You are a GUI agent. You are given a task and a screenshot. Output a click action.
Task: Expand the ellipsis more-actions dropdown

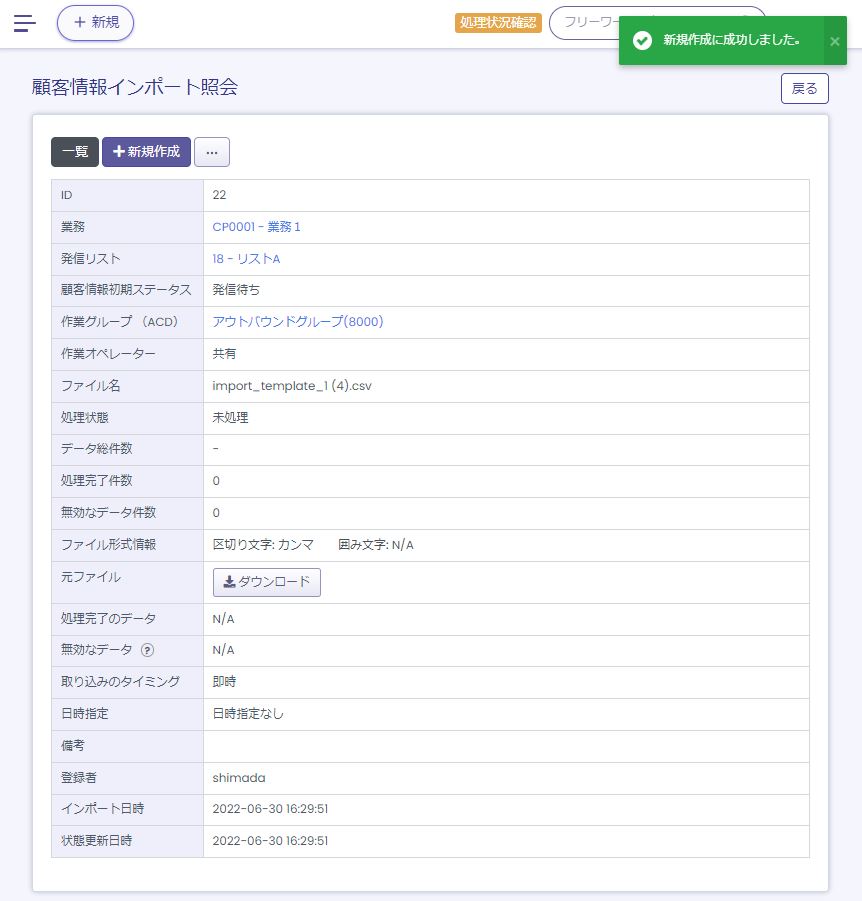(212, 152)
